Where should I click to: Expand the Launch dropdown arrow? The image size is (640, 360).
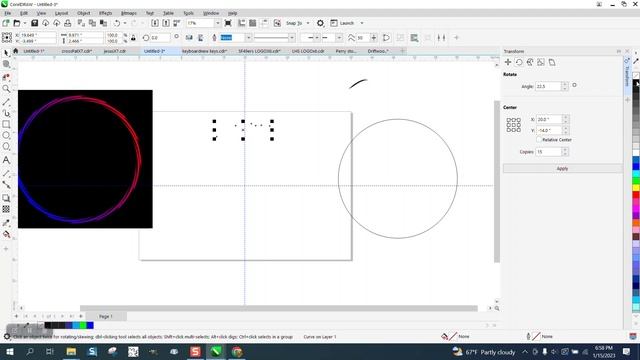click(362, 23)
